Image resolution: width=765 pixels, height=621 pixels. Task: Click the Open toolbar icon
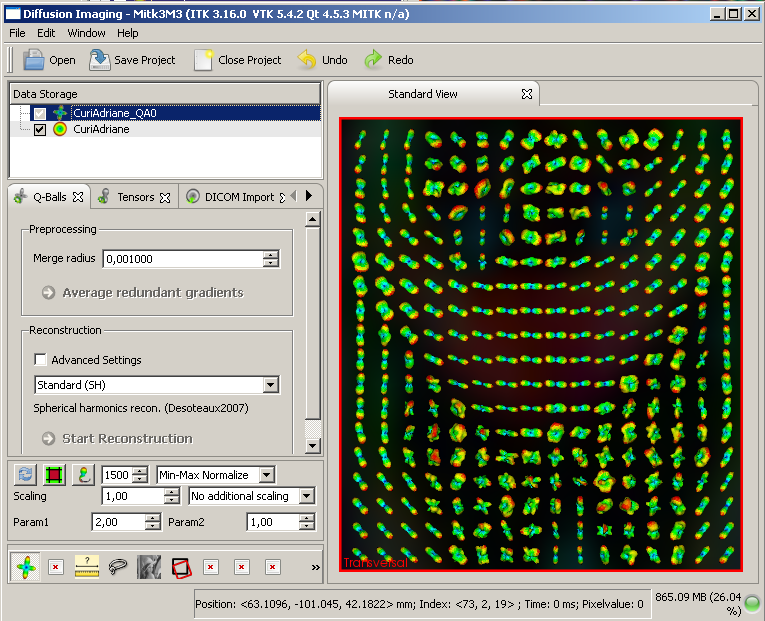click(33, 60)
